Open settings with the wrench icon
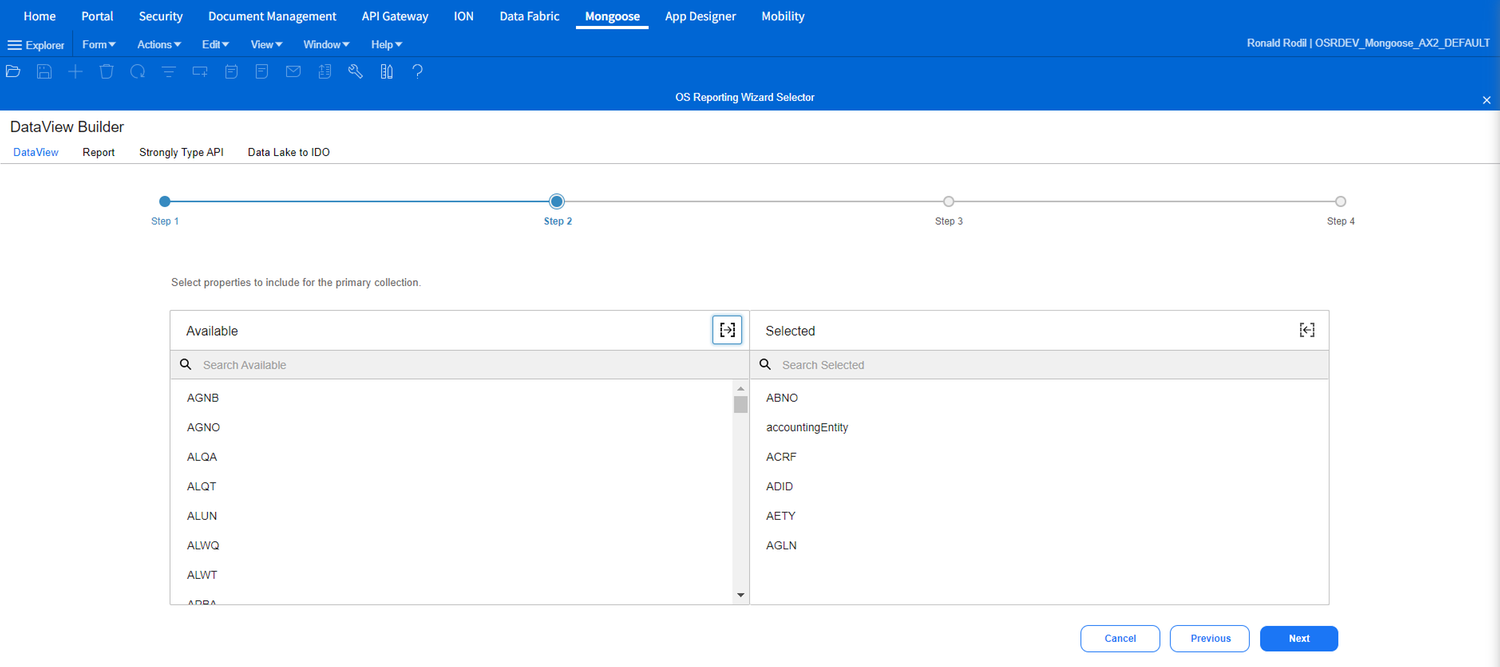Screen dimensions: 1500x667 pyautogui.click(x=355, y=71)
